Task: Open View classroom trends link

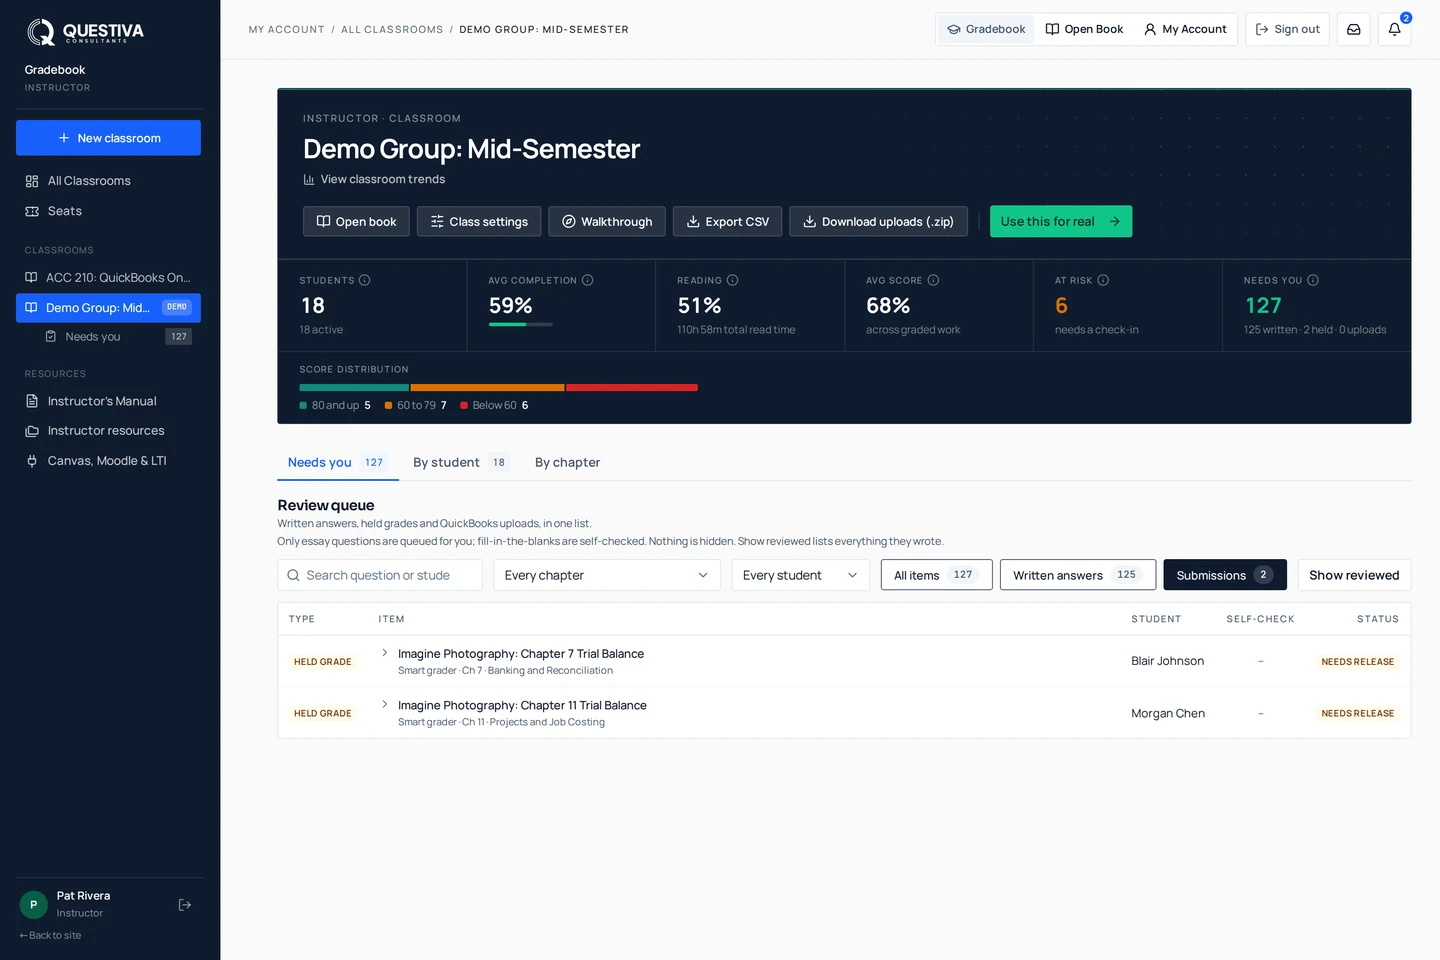Action: coord(374,179)
